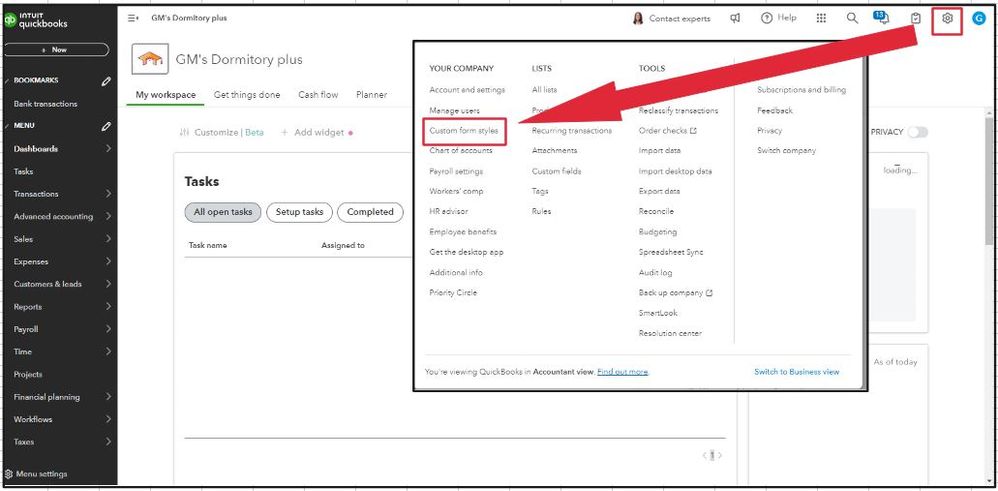
Task: Open Account and settings
Action: 467,90
